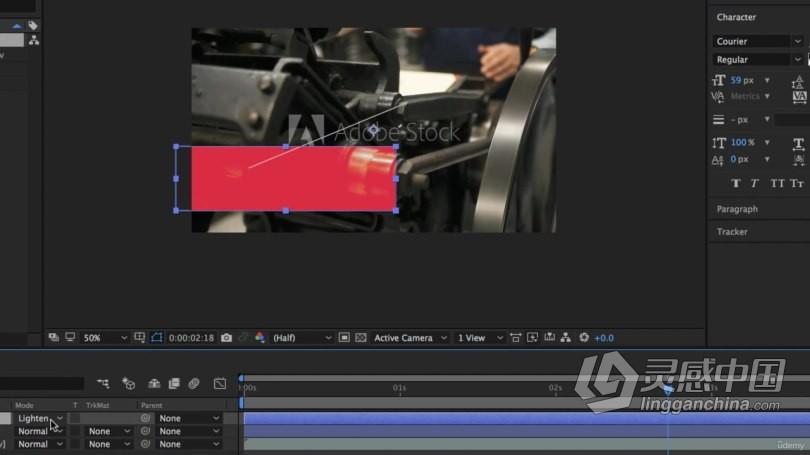Take a snapshot with the camera icon
Viewport: 810px width, 455px height.
(x=226, y=338)
